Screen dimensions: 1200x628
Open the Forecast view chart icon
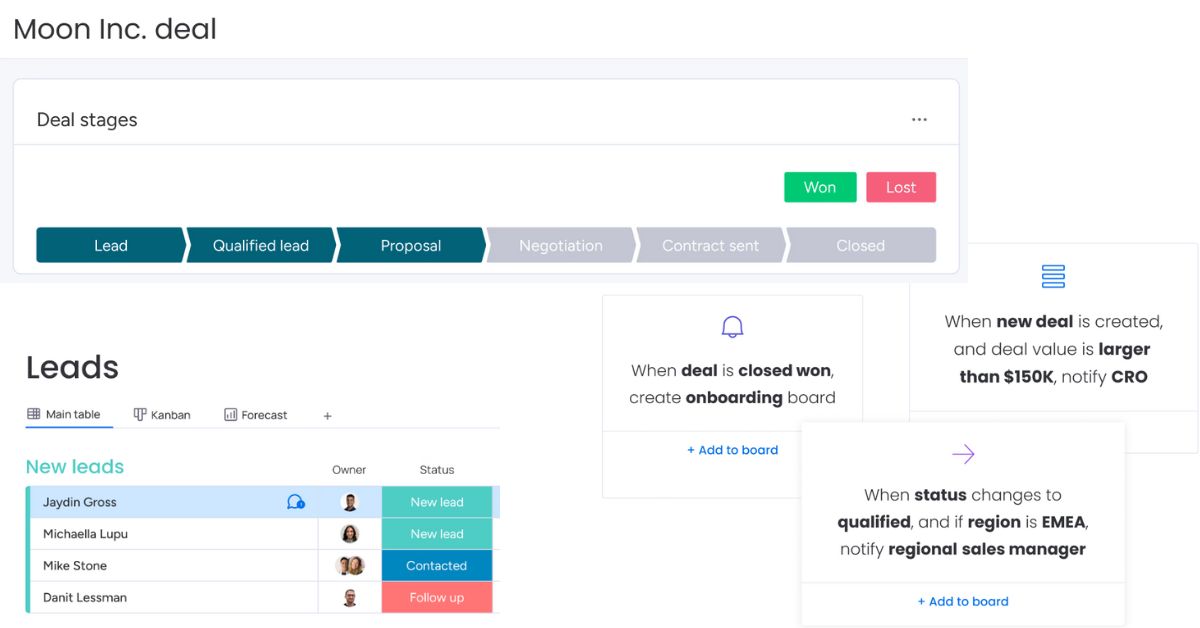point(232,414)
